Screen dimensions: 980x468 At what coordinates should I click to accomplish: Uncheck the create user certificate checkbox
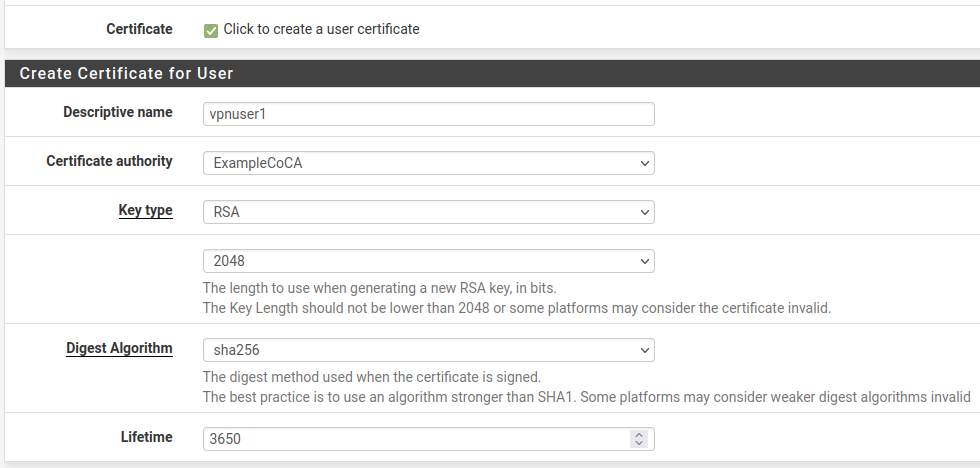pos(211,30)
